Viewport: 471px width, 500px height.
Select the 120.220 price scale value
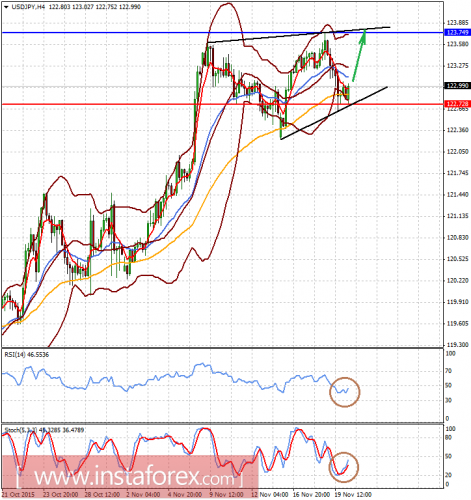point(457,280)
